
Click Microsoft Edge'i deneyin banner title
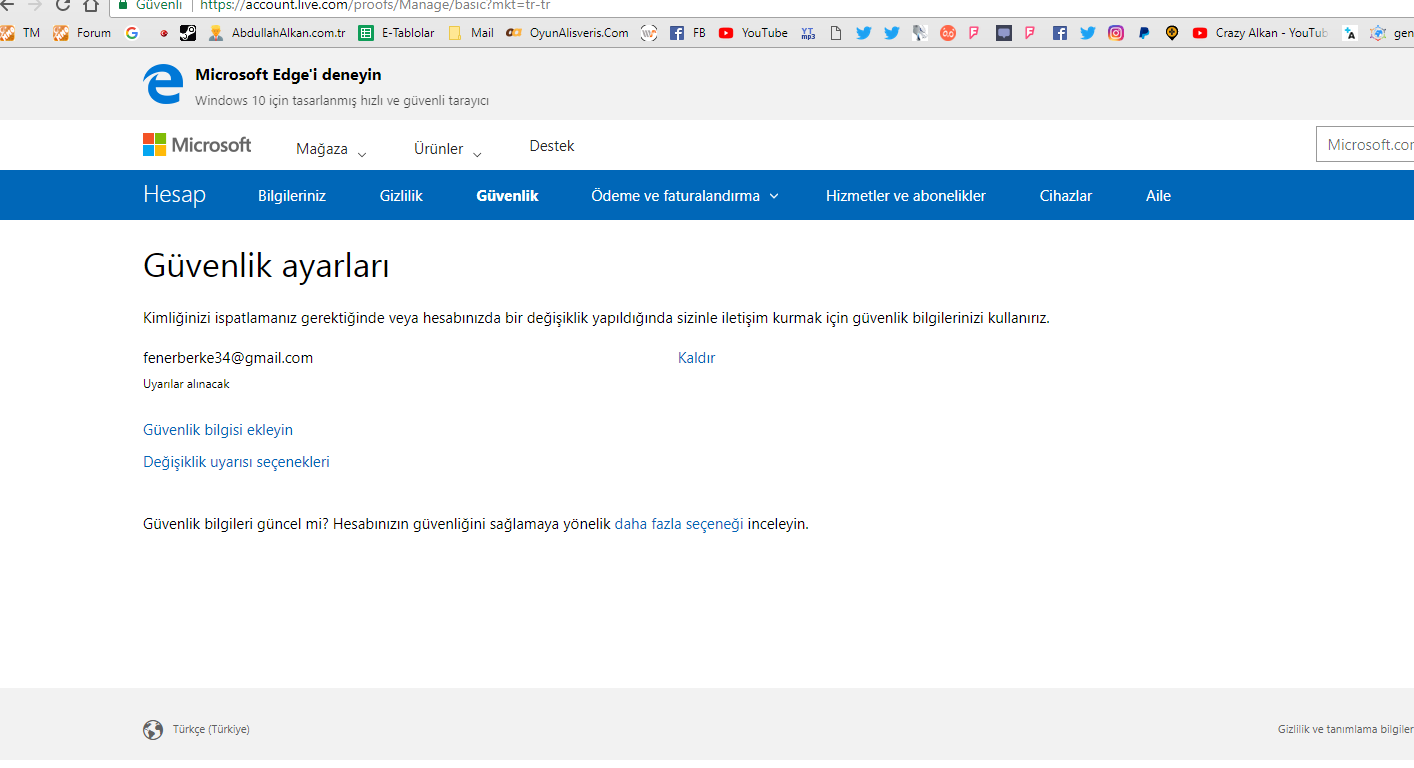[x=288, y=75]
